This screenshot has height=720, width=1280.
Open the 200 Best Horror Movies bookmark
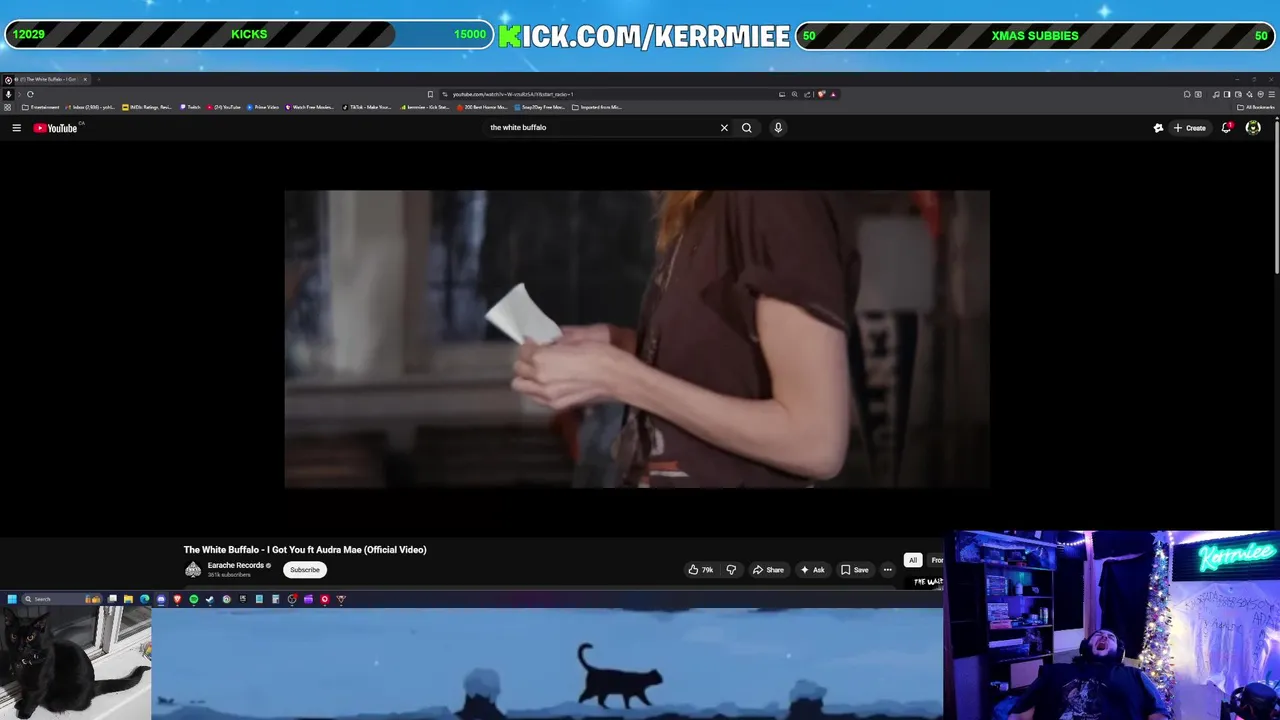pyautogui.click(x=482, y=107)
